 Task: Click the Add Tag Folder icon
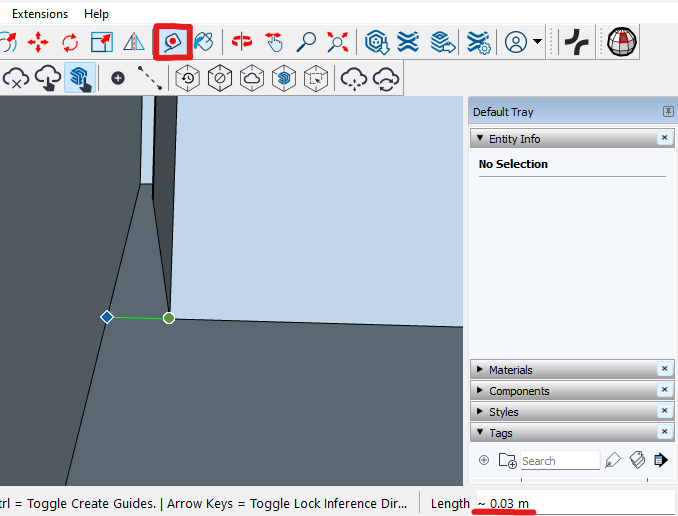tap(507, 460)
